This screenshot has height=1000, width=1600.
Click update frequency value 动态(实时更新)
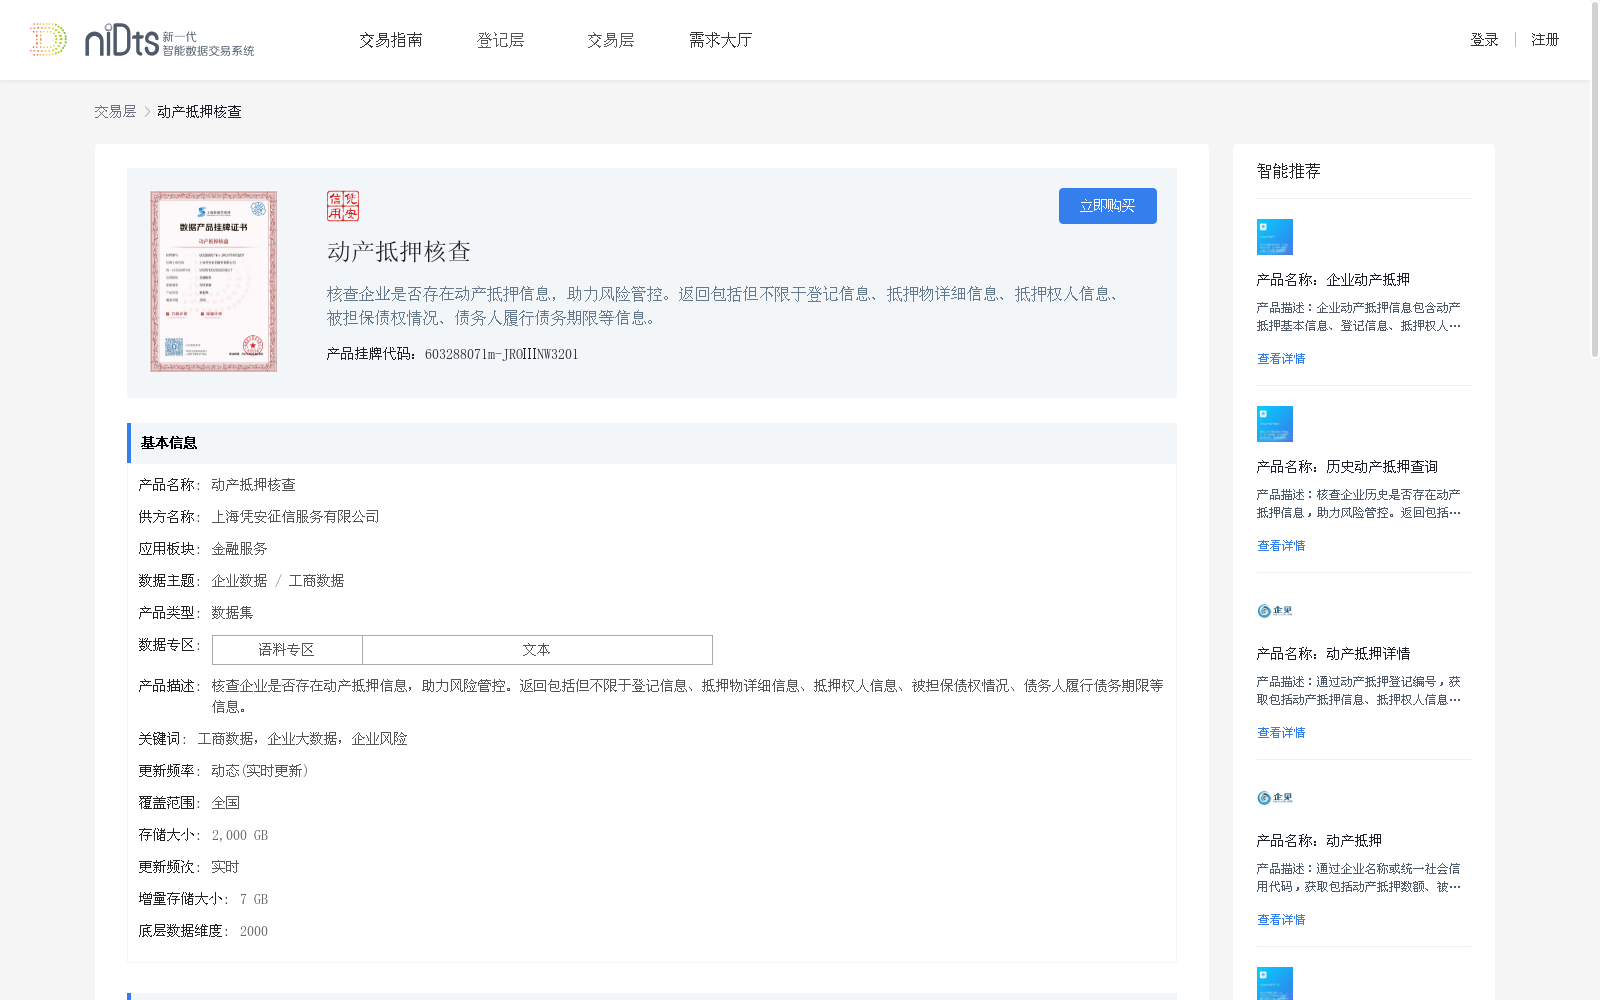coord(260,771)
